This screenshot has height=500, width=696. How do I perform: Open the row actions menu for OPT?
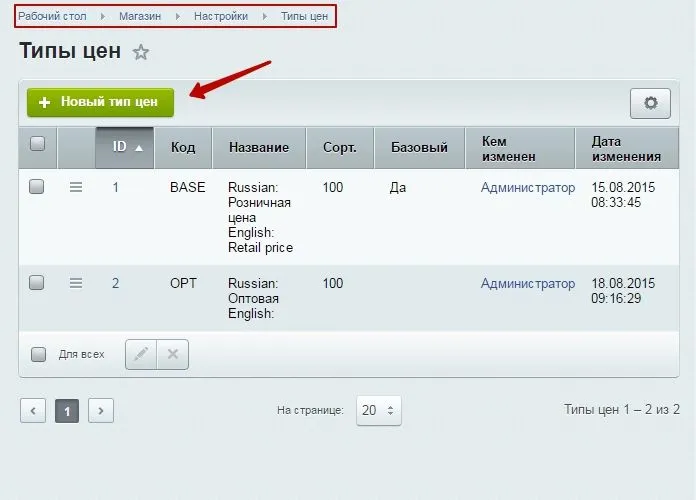(76, 283)
